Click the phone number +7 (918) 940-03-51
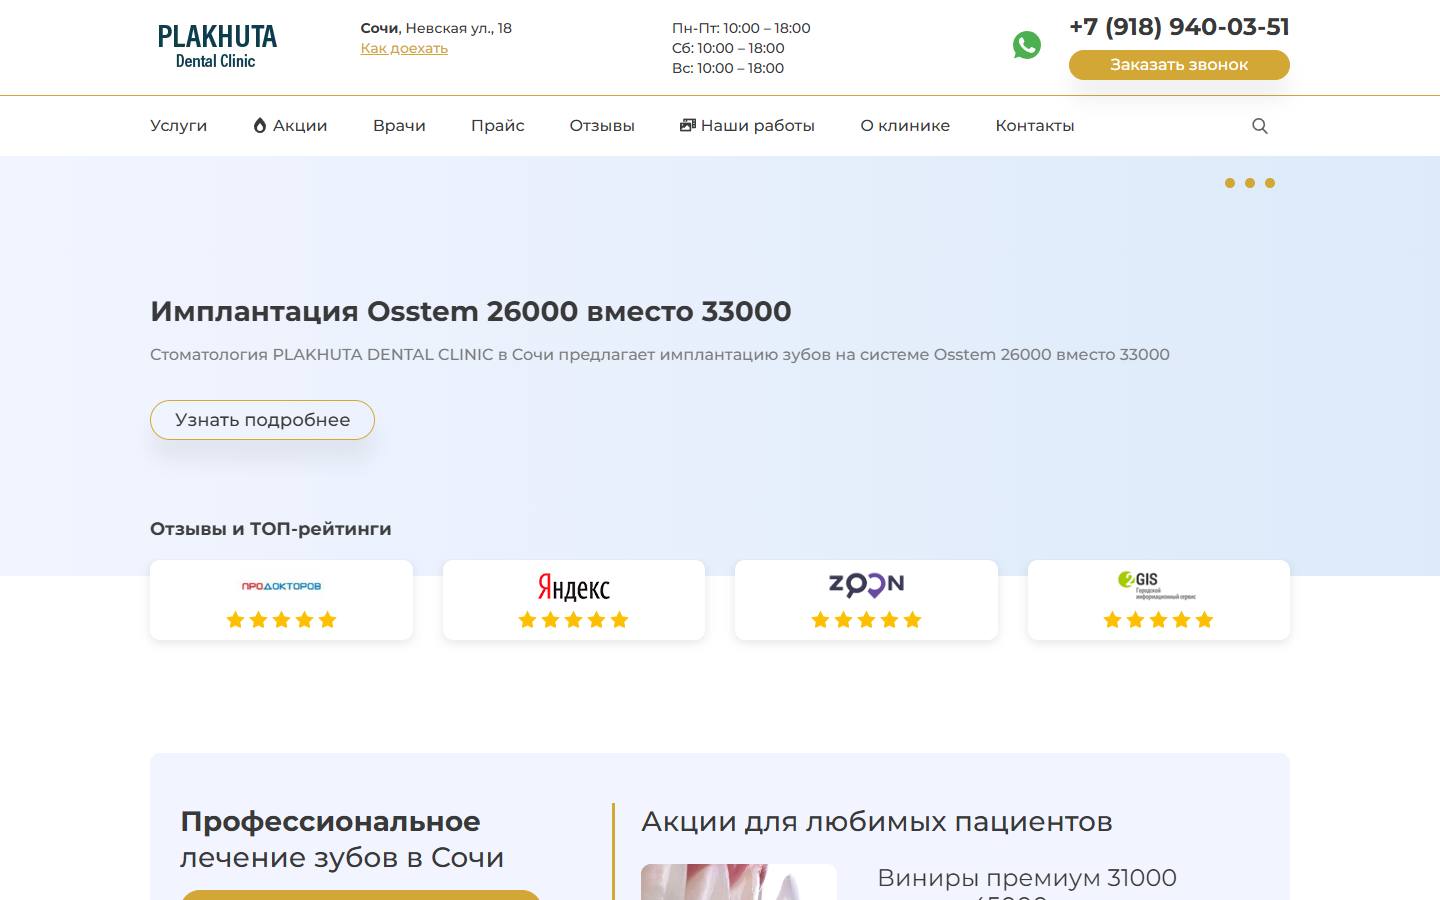Screen dimensions: 1440x900 point(1179,27)
